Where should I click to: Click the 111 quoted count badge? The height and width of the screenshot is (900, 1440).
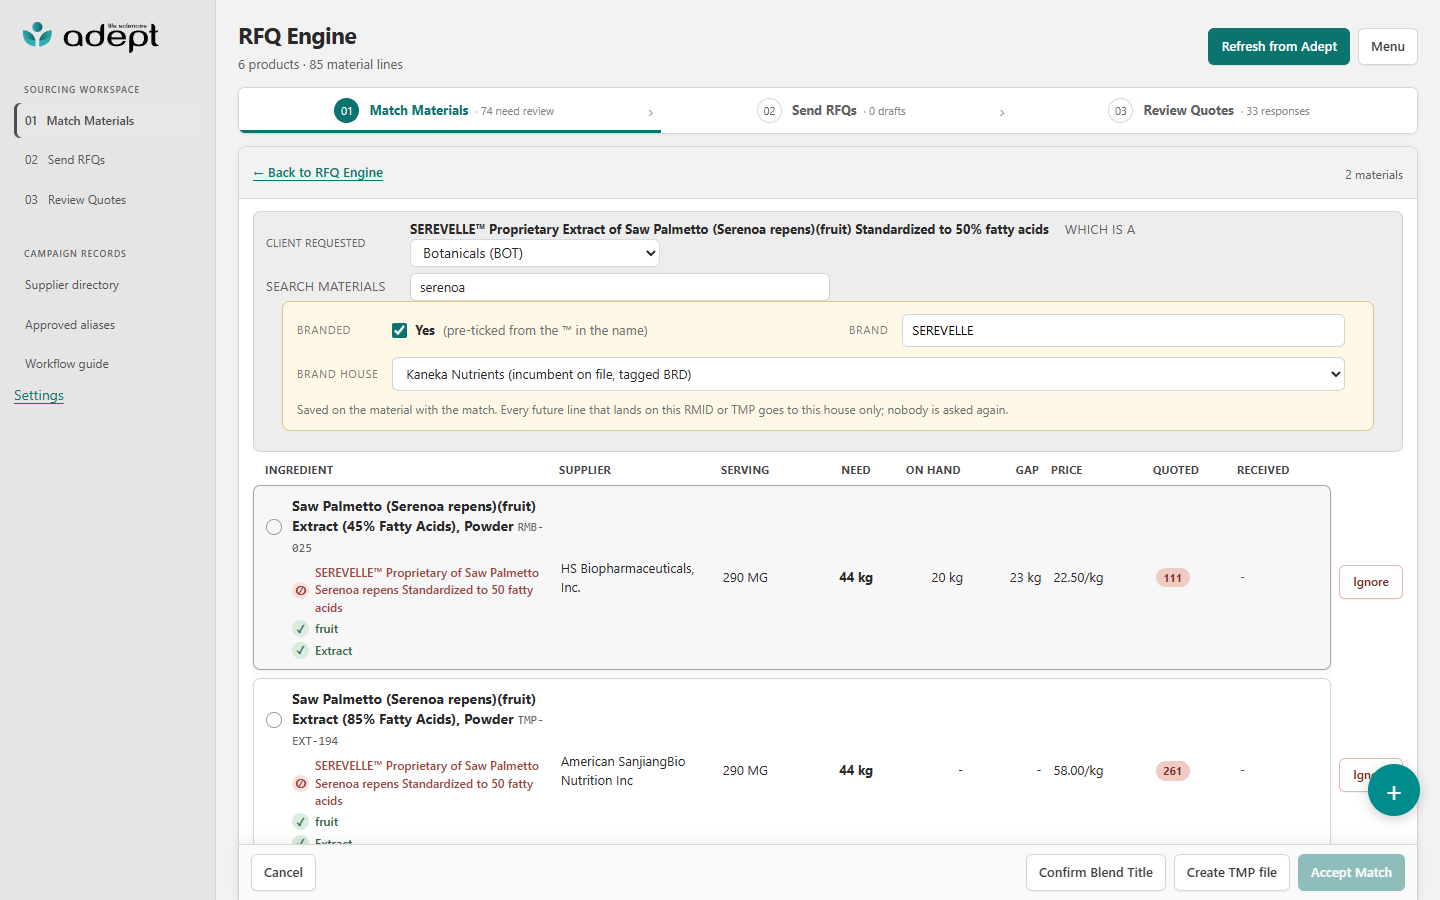pyautogui.click(x=1173, y=578)
